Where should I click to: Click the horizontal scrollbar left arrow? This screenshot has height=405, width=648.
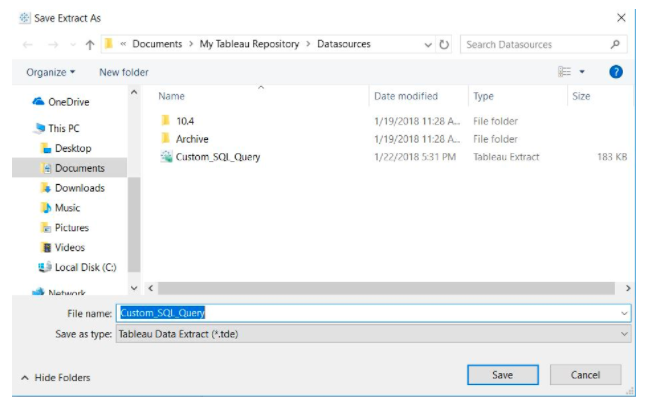click(x=151, y=288)
